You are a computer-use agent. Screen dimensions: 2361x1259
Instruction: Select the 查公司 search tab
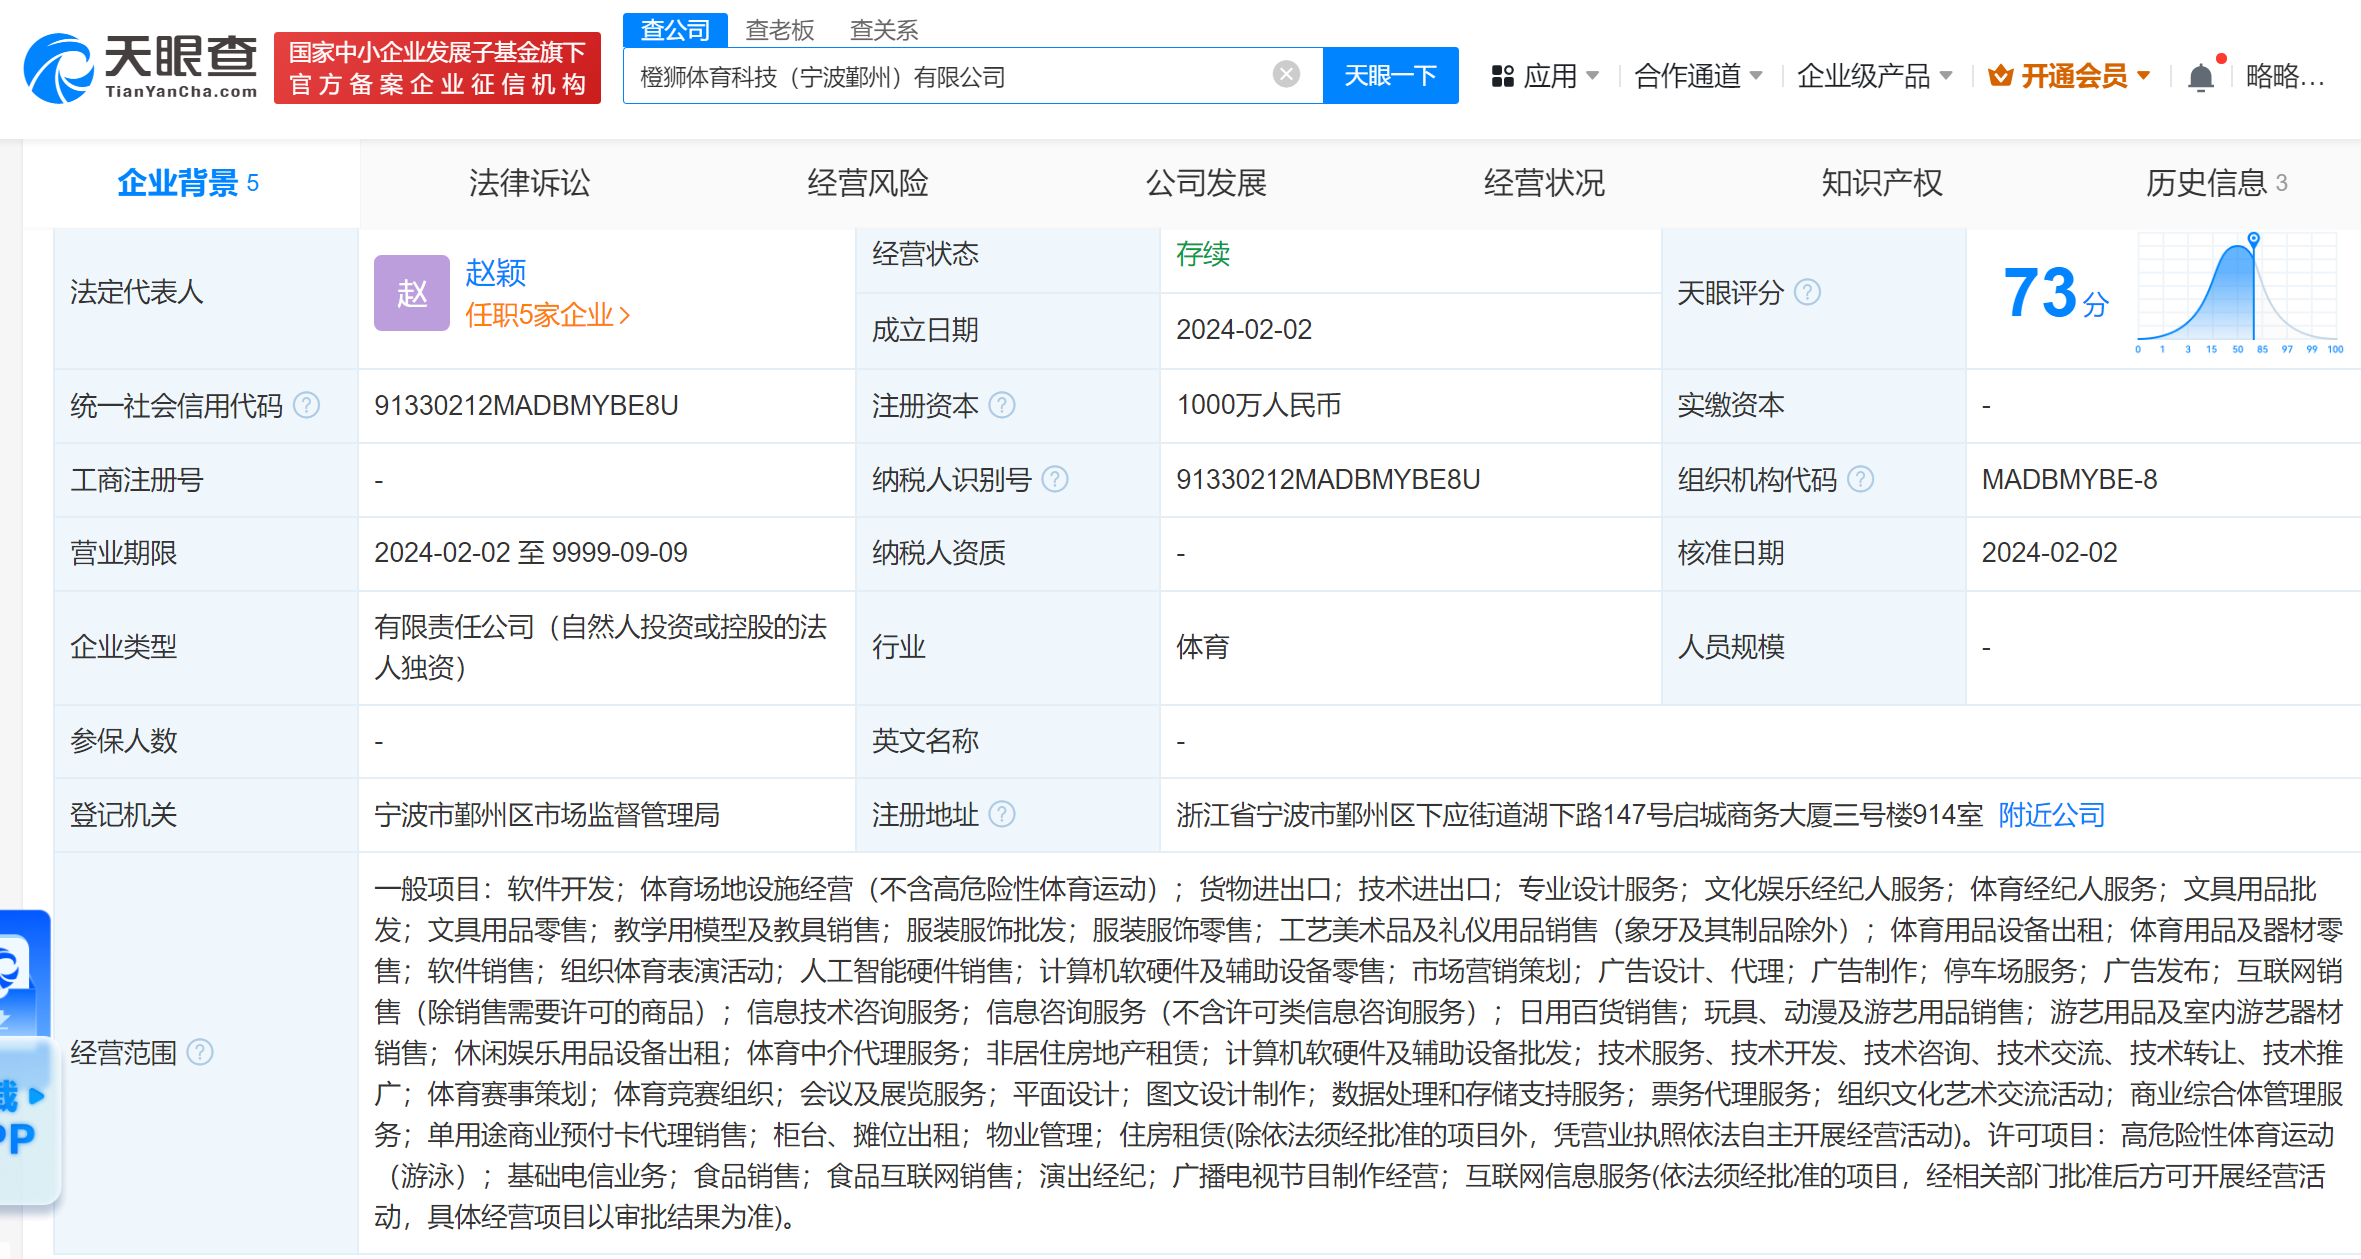click(x=675, y=30)
